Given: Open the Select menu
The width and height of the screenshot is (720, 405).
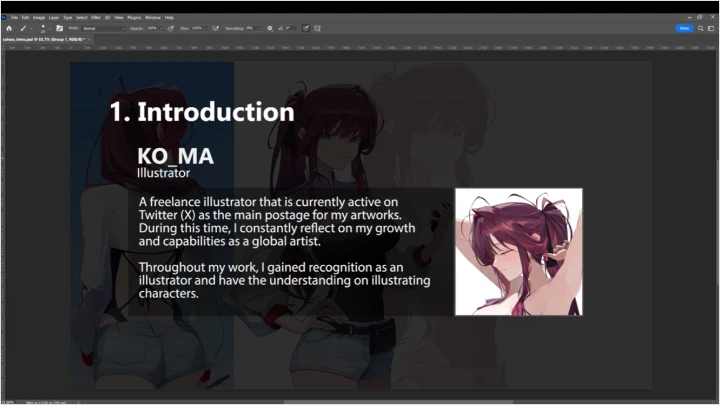Looking at the screenshot, I should (x=82, y=17).
